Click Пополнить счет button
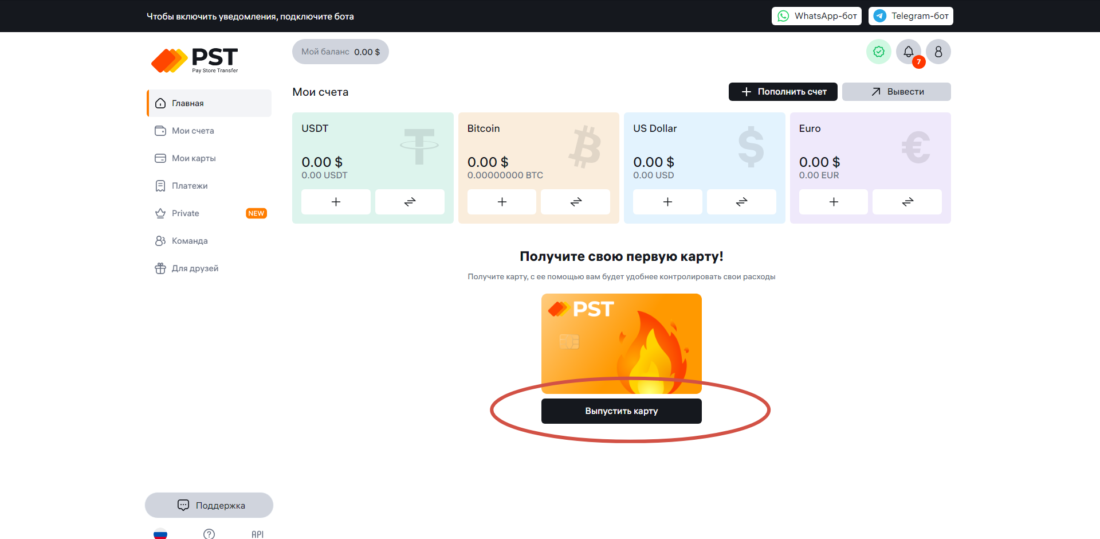 (x=783, y=92)
